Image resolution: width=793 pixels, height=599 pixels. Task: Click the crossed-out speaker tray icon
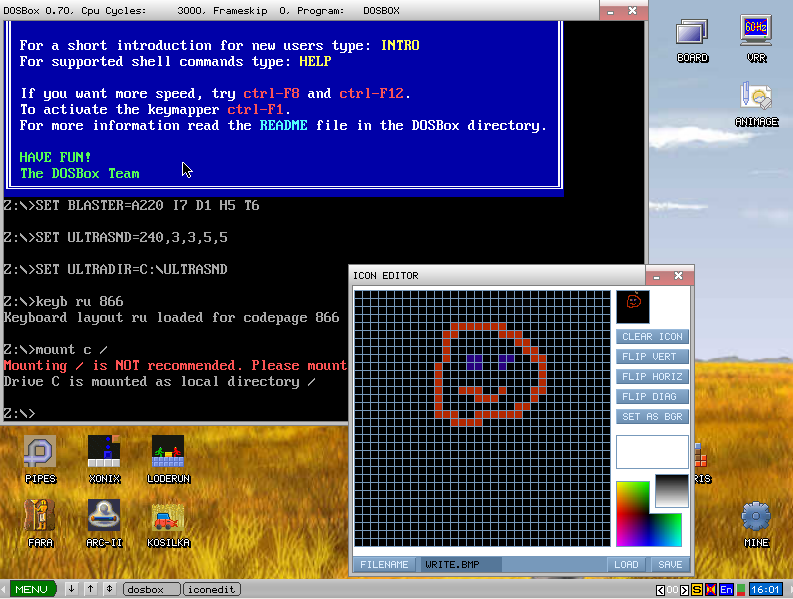pos(711,589)
